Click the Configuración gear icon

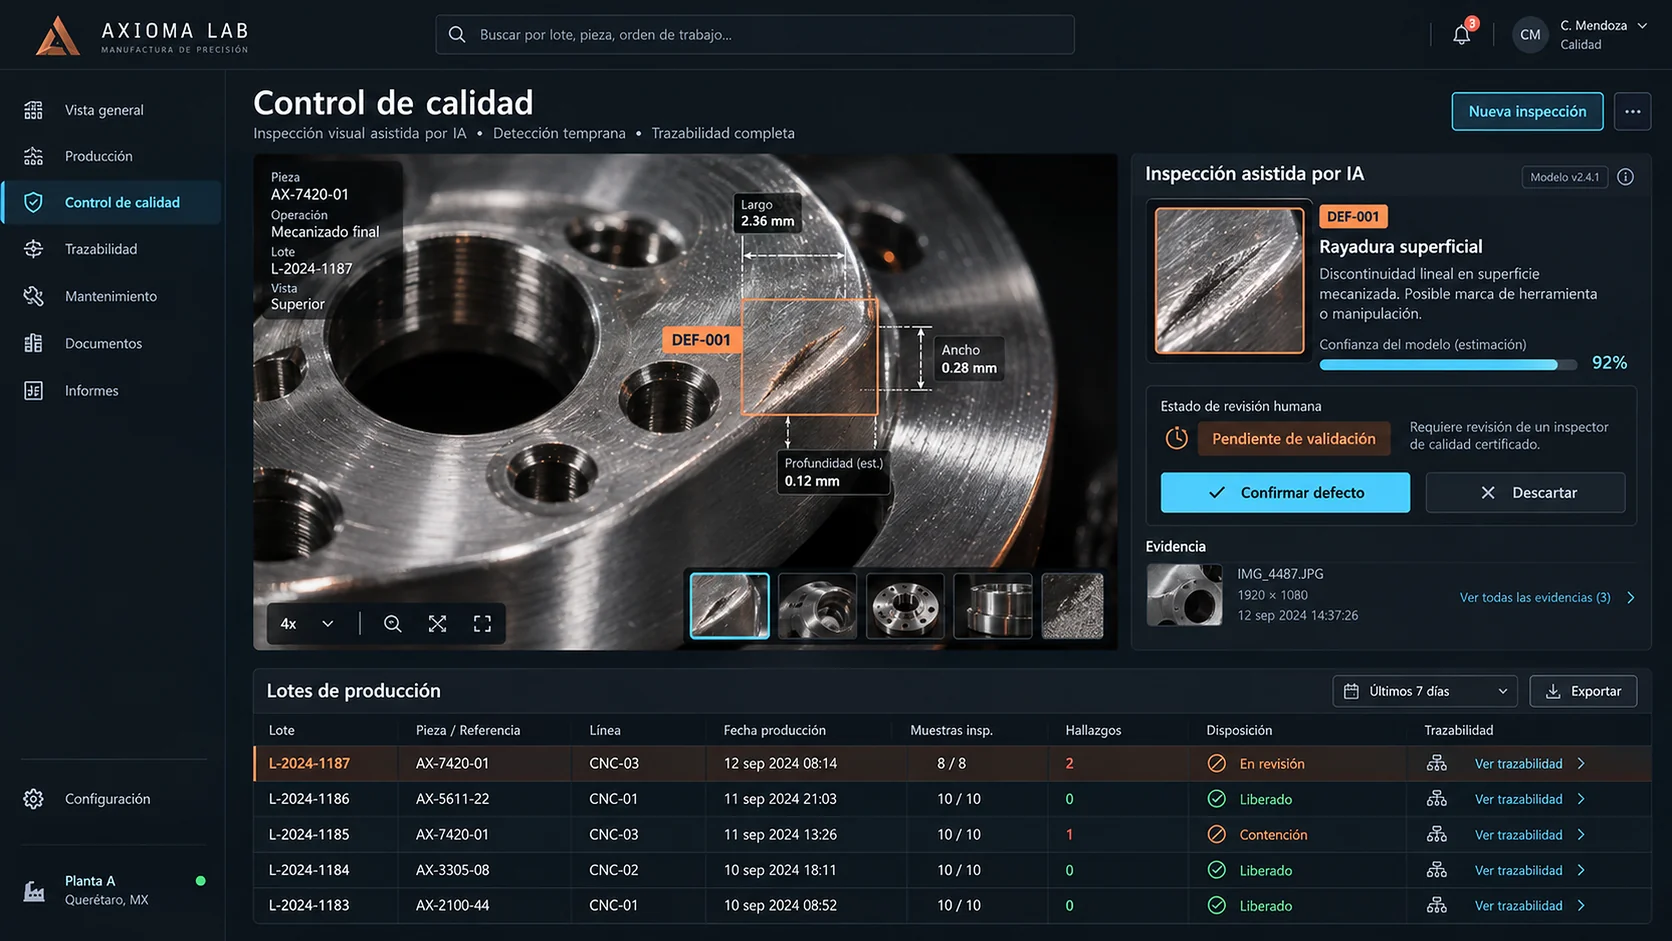[x=34, y=799]
